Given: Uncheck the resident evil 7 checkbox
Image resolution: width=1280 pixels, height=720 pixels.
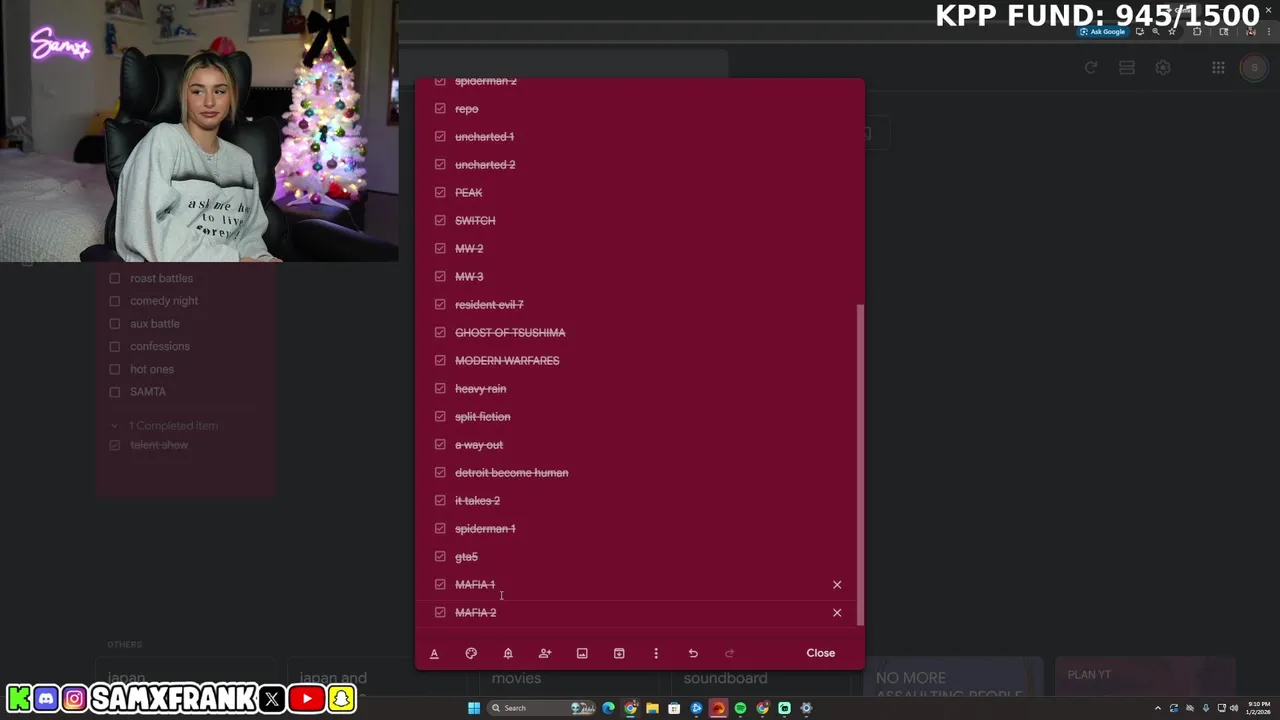Looking at the screenshot, I should tap(440, 304).
